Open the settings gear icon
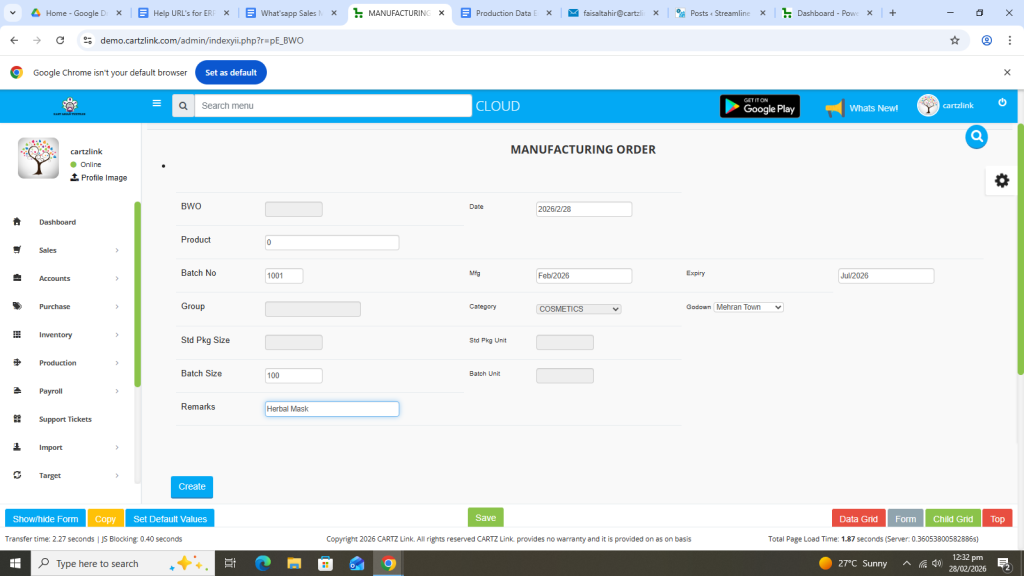This screenshot has width=1024, height=576. tap(1001, 180)
